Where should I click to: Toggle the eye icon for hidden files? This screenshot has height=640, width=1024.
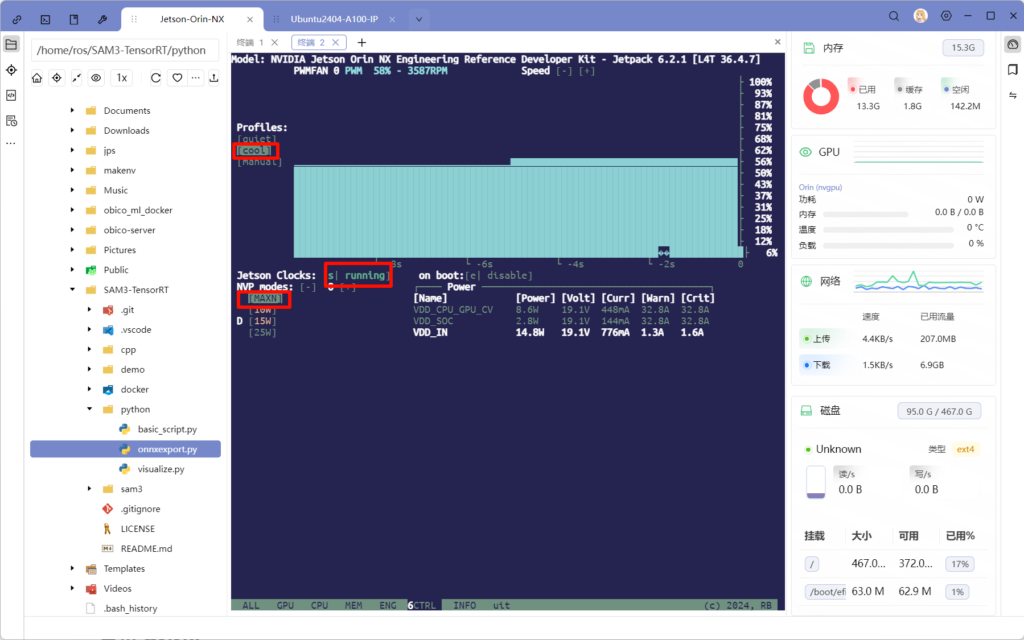click(x=96, y=78)
